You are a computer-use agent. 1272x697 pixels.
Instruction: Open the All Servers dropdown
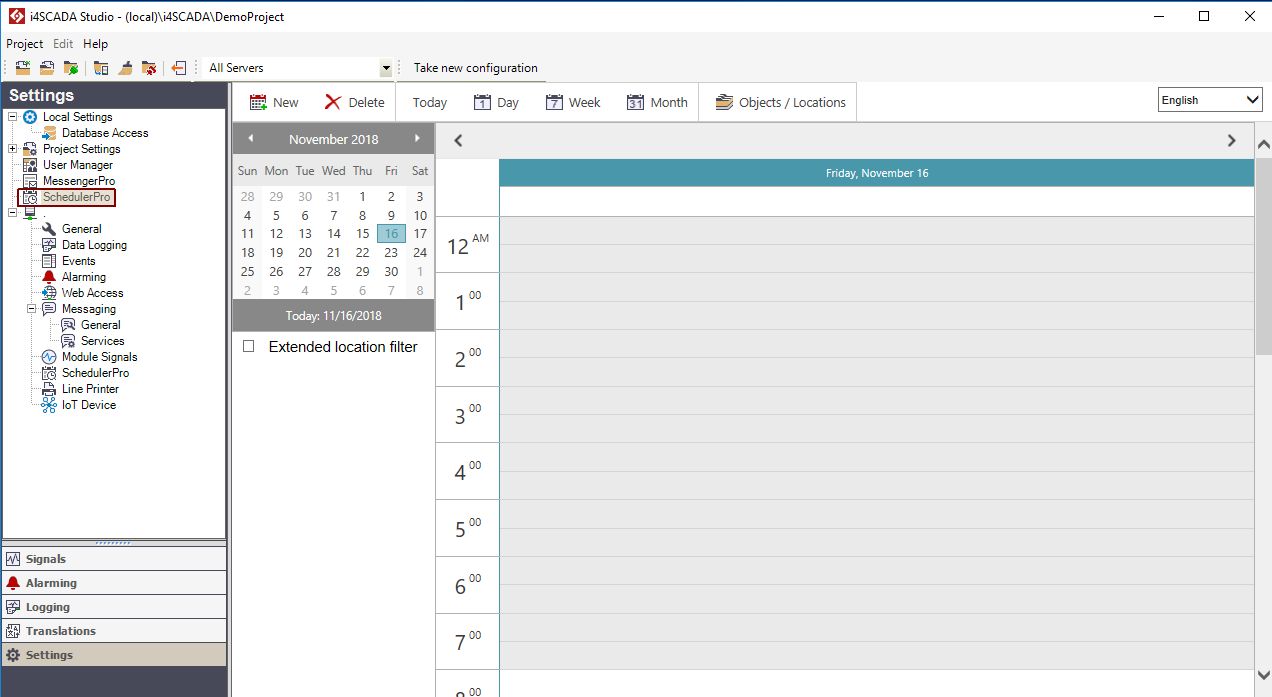(386, 68)
